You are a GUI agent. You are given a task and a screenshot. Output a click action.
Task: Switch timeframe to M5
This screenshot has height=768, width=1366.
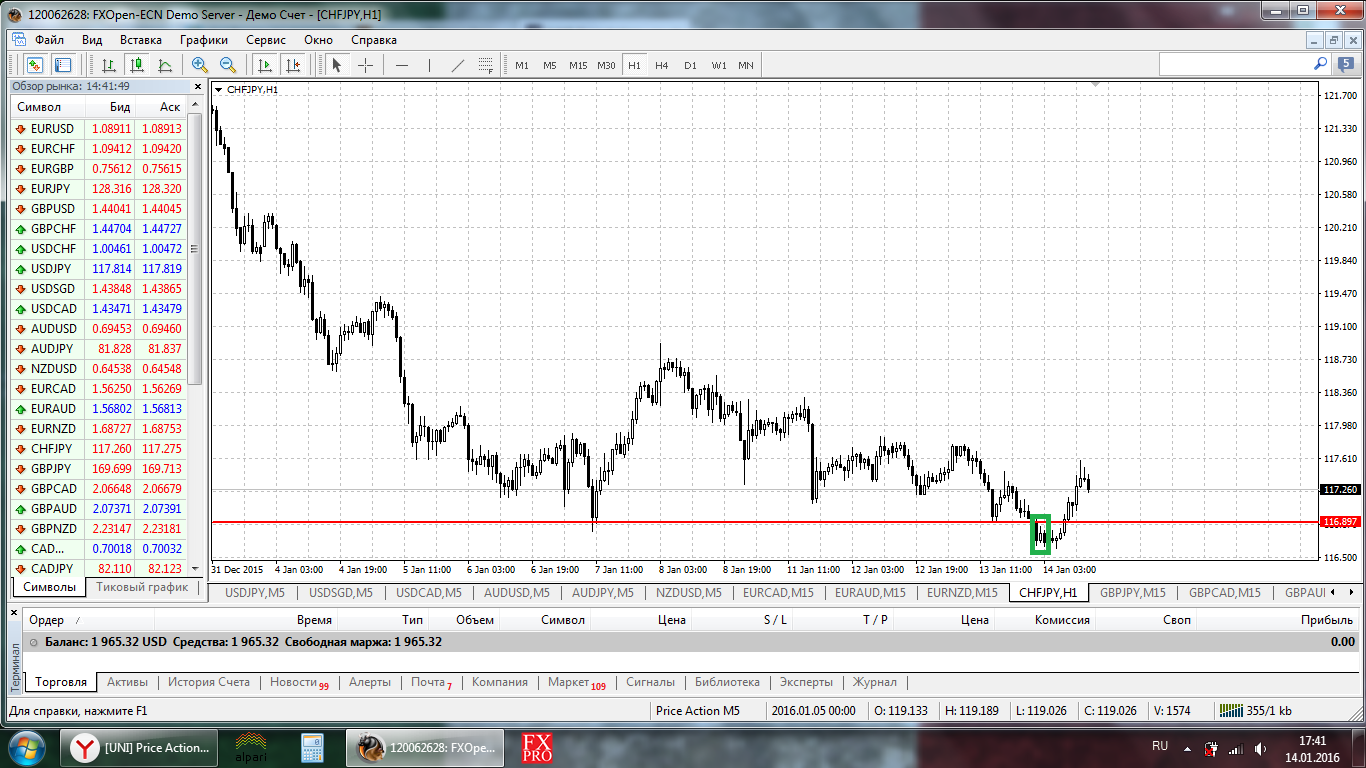pos(550,65)
